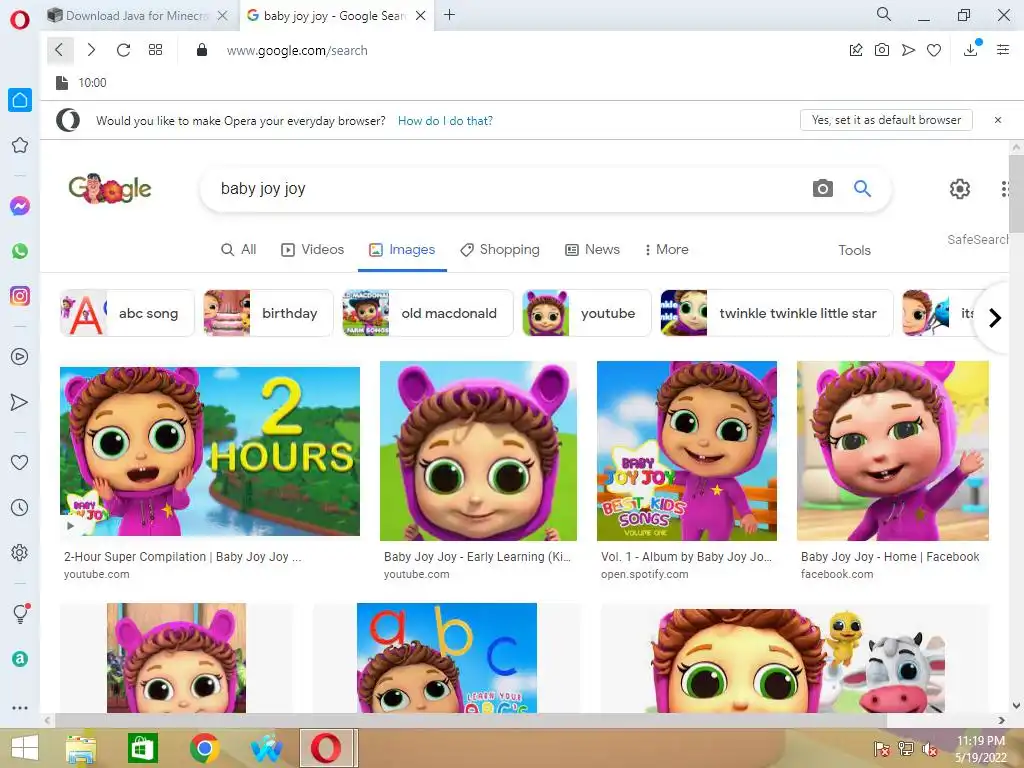The width and height of the screenshot is (1024, 768).
Task: Open Baby Joy Joy Early Learning image
Action: [478, 451]
